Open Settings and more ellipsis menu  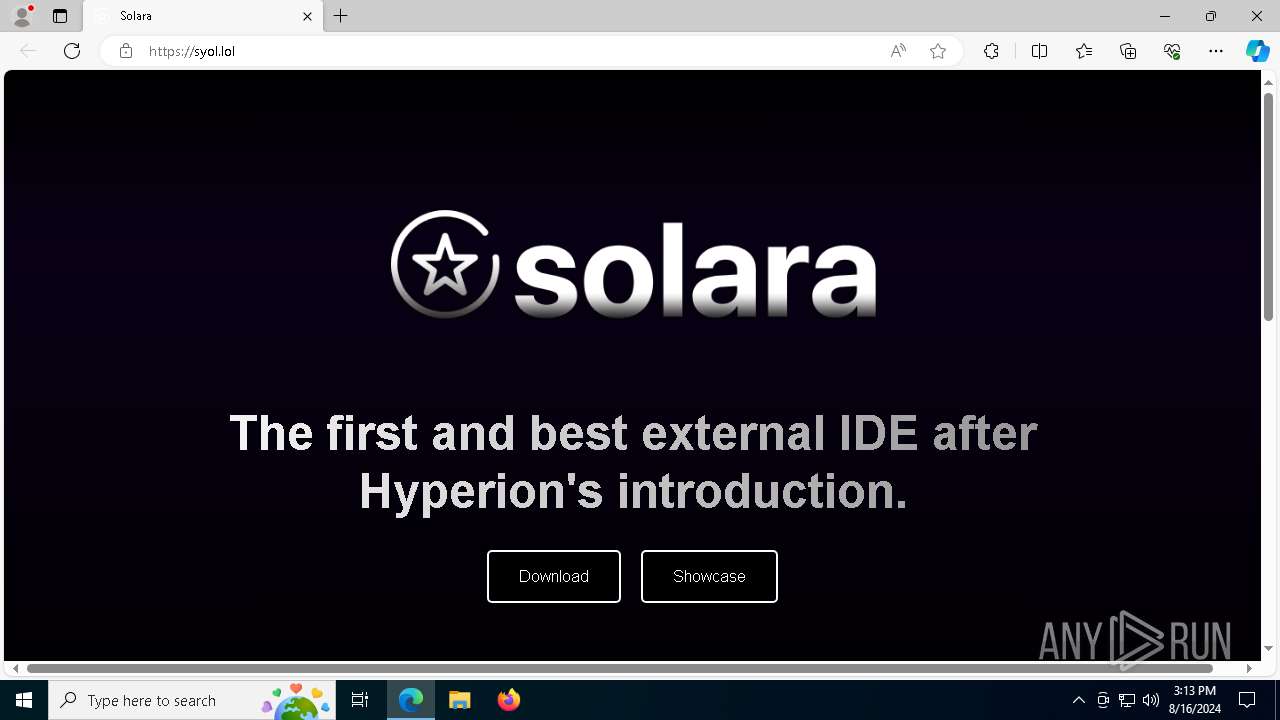[x=1216, y=51]
